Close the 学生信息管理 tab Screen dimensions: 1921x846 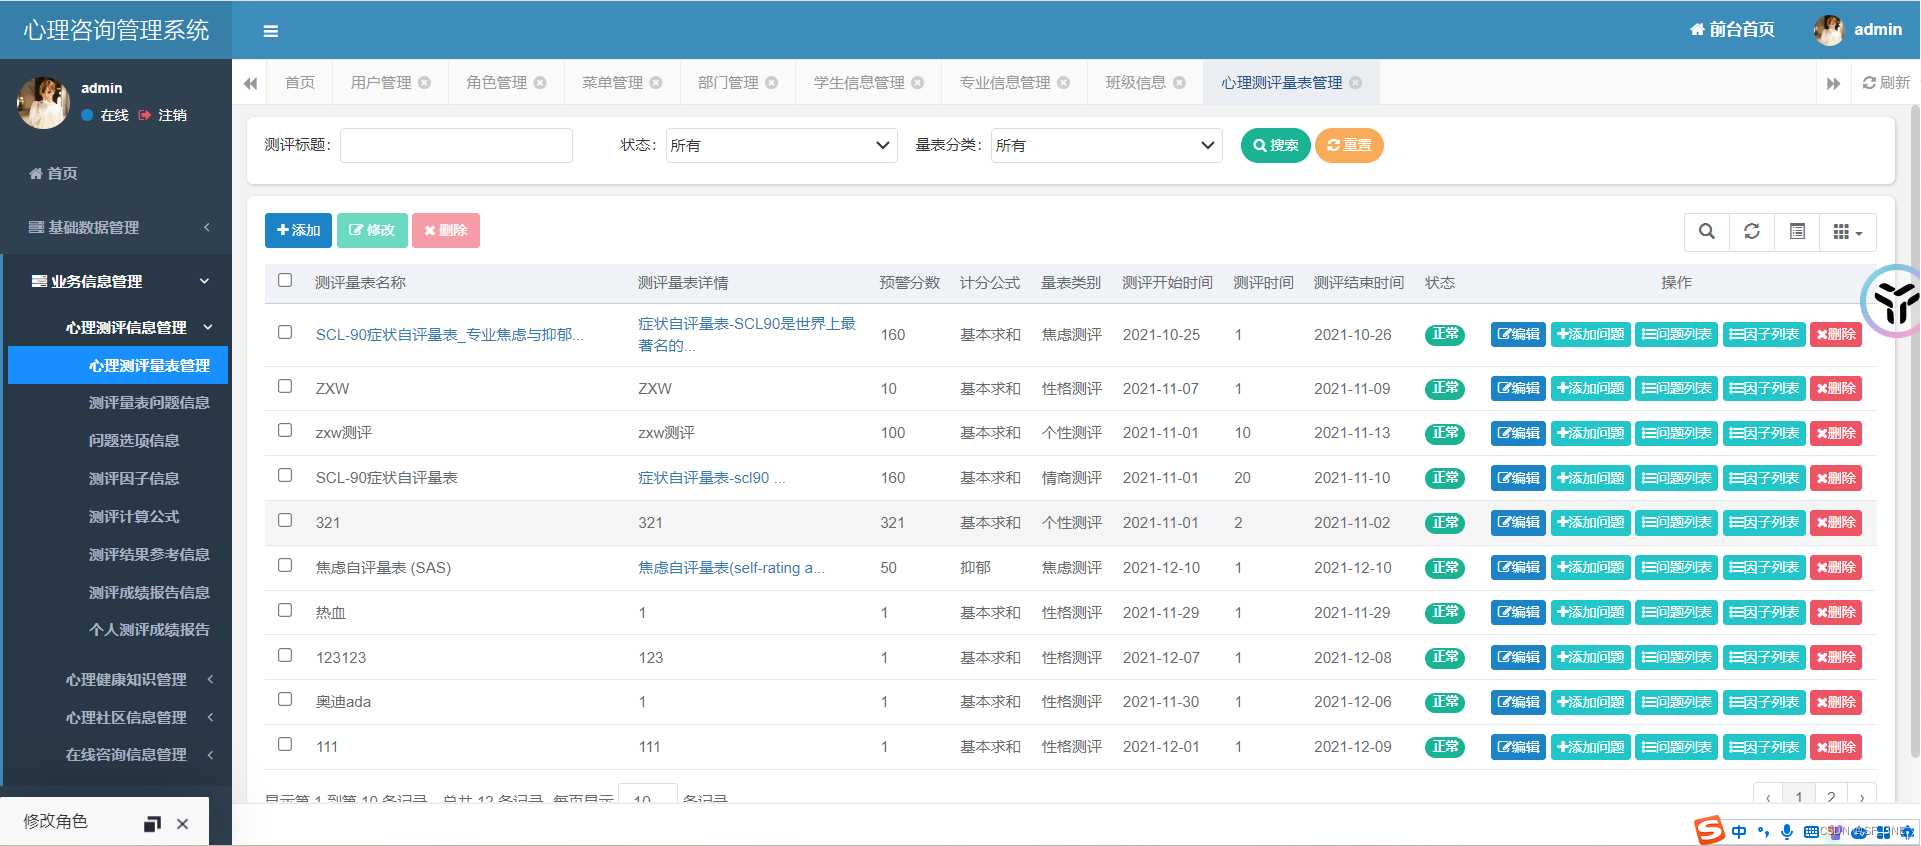(917, 83)
